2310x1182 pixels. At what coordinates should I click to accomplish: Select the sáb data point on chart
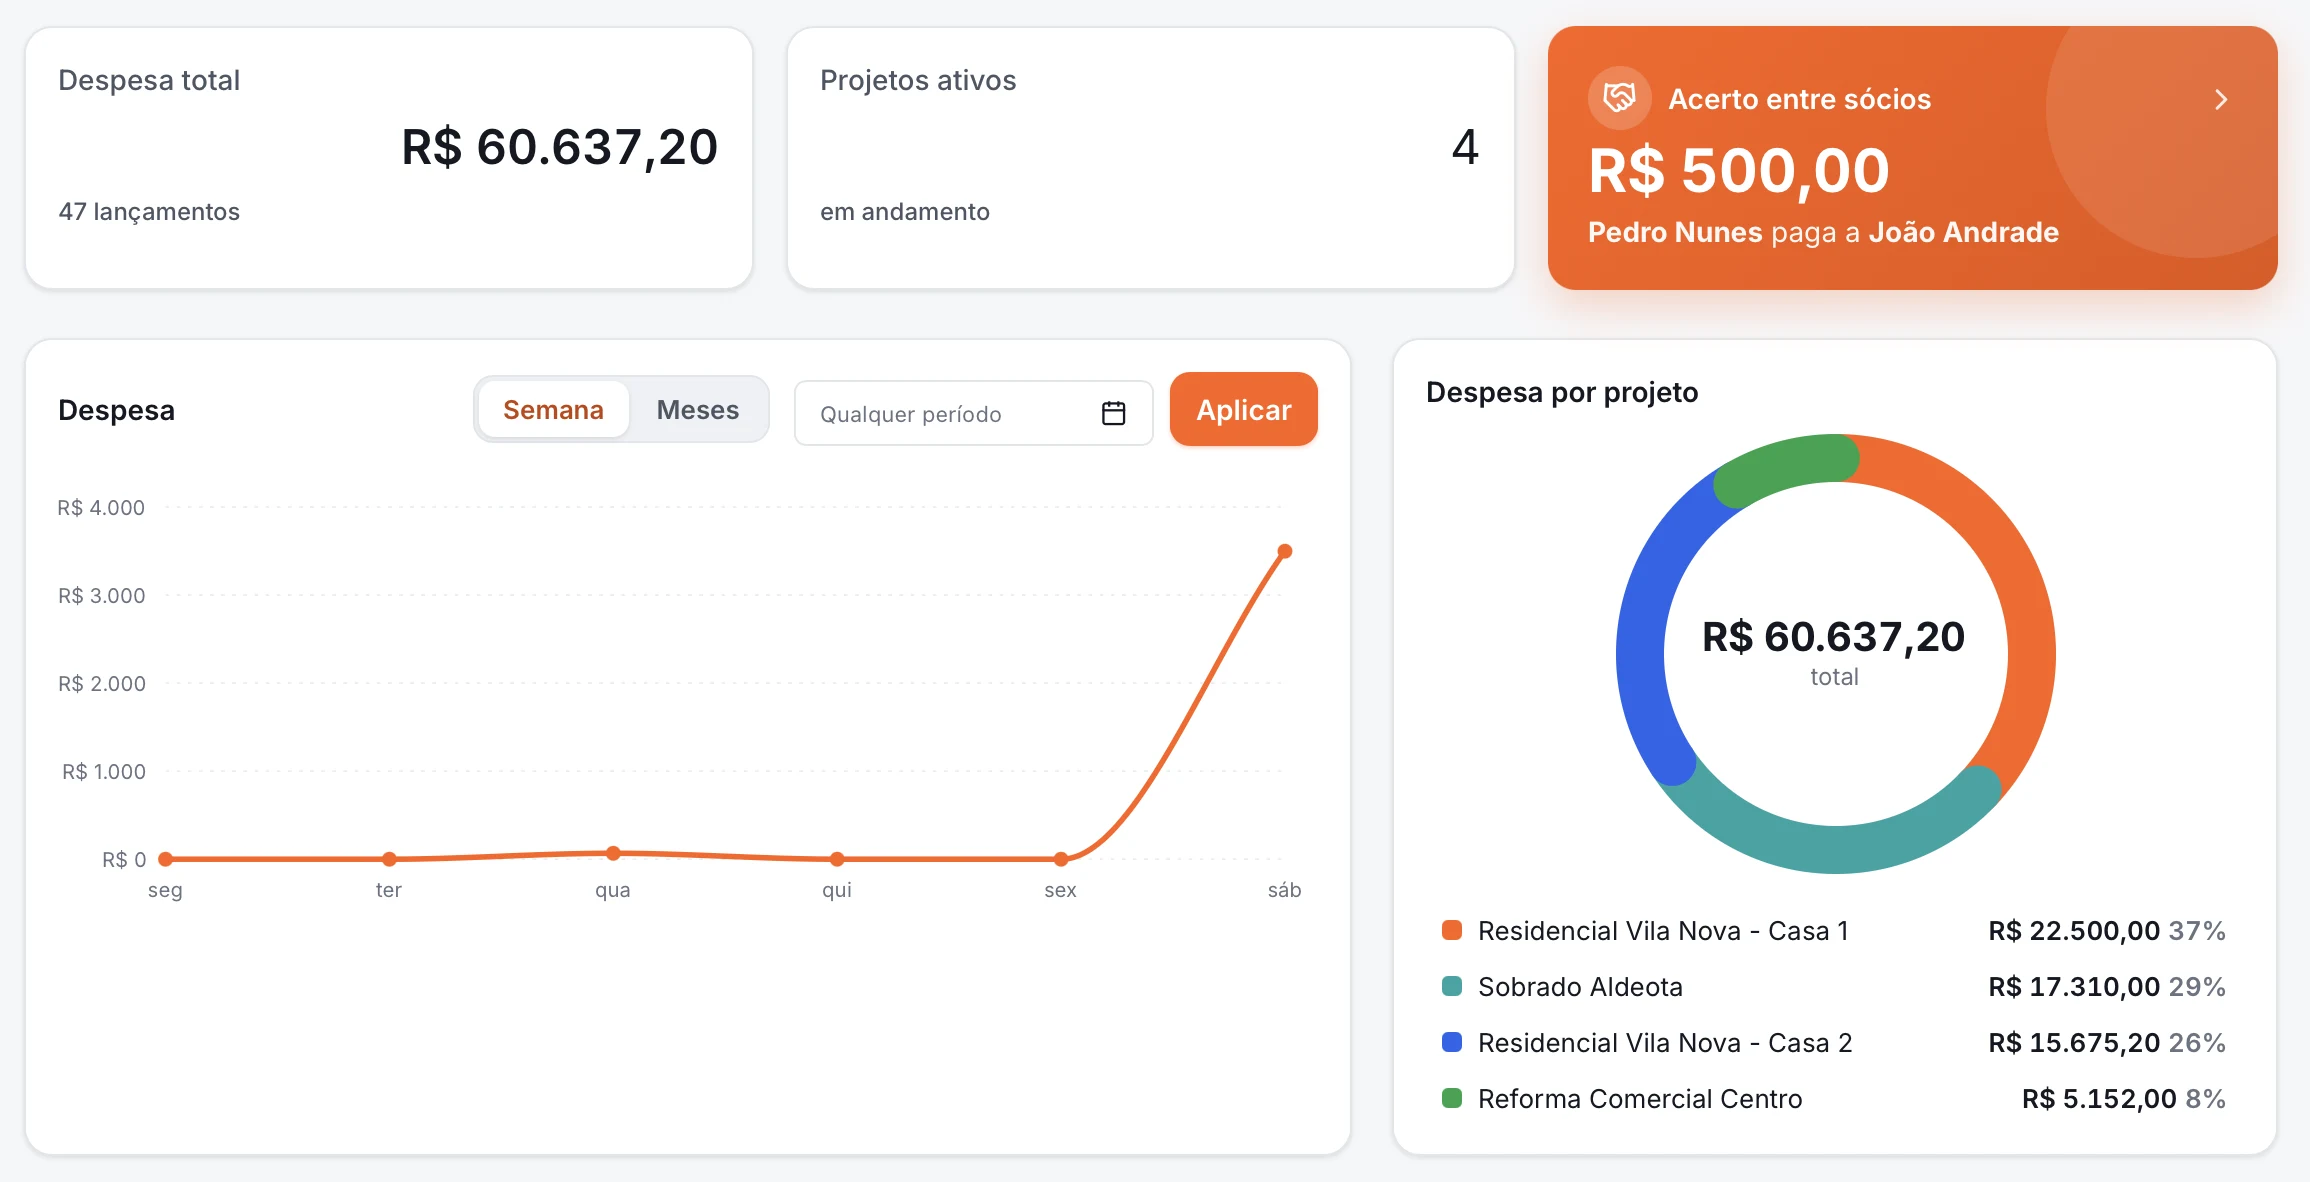coord(1285,551)
